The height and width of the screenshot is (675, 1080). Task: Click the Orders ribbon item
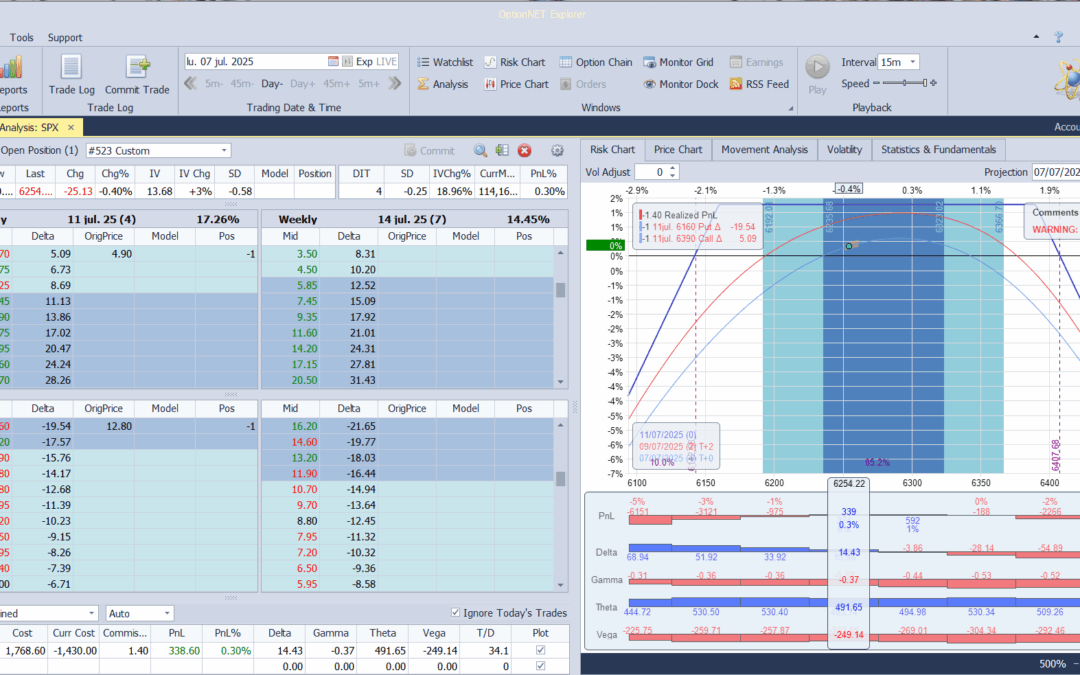(583, 84)
